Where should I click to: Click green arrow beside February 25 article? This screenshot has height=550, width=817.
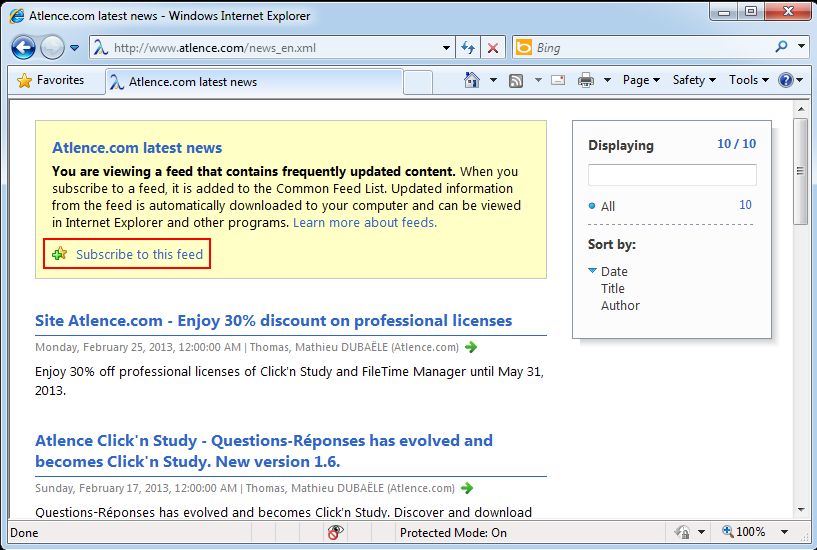click(x=471, y=347)
